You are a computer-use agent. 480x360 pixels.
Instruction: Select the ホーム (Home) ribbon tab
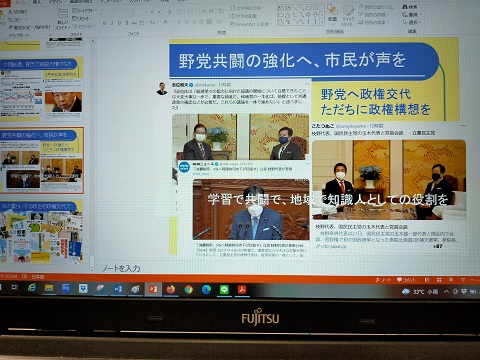coord(20,2)
